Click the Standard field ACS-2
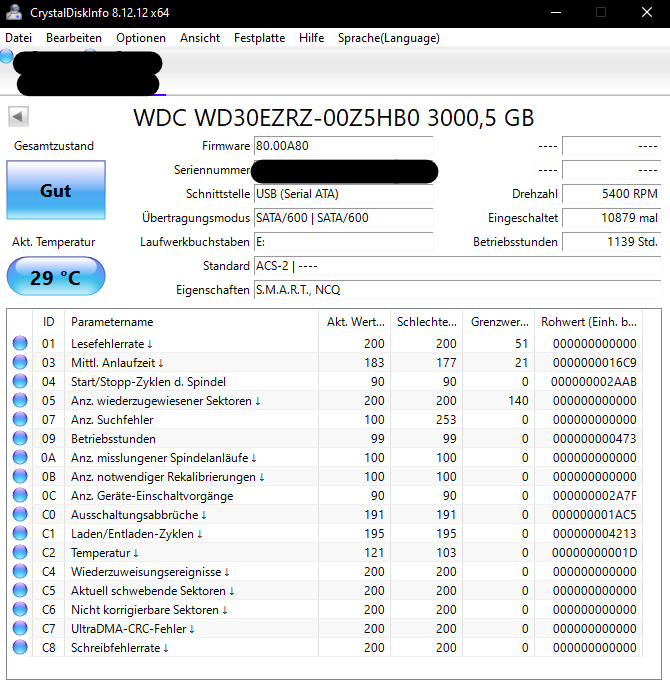 pos(457,266)
